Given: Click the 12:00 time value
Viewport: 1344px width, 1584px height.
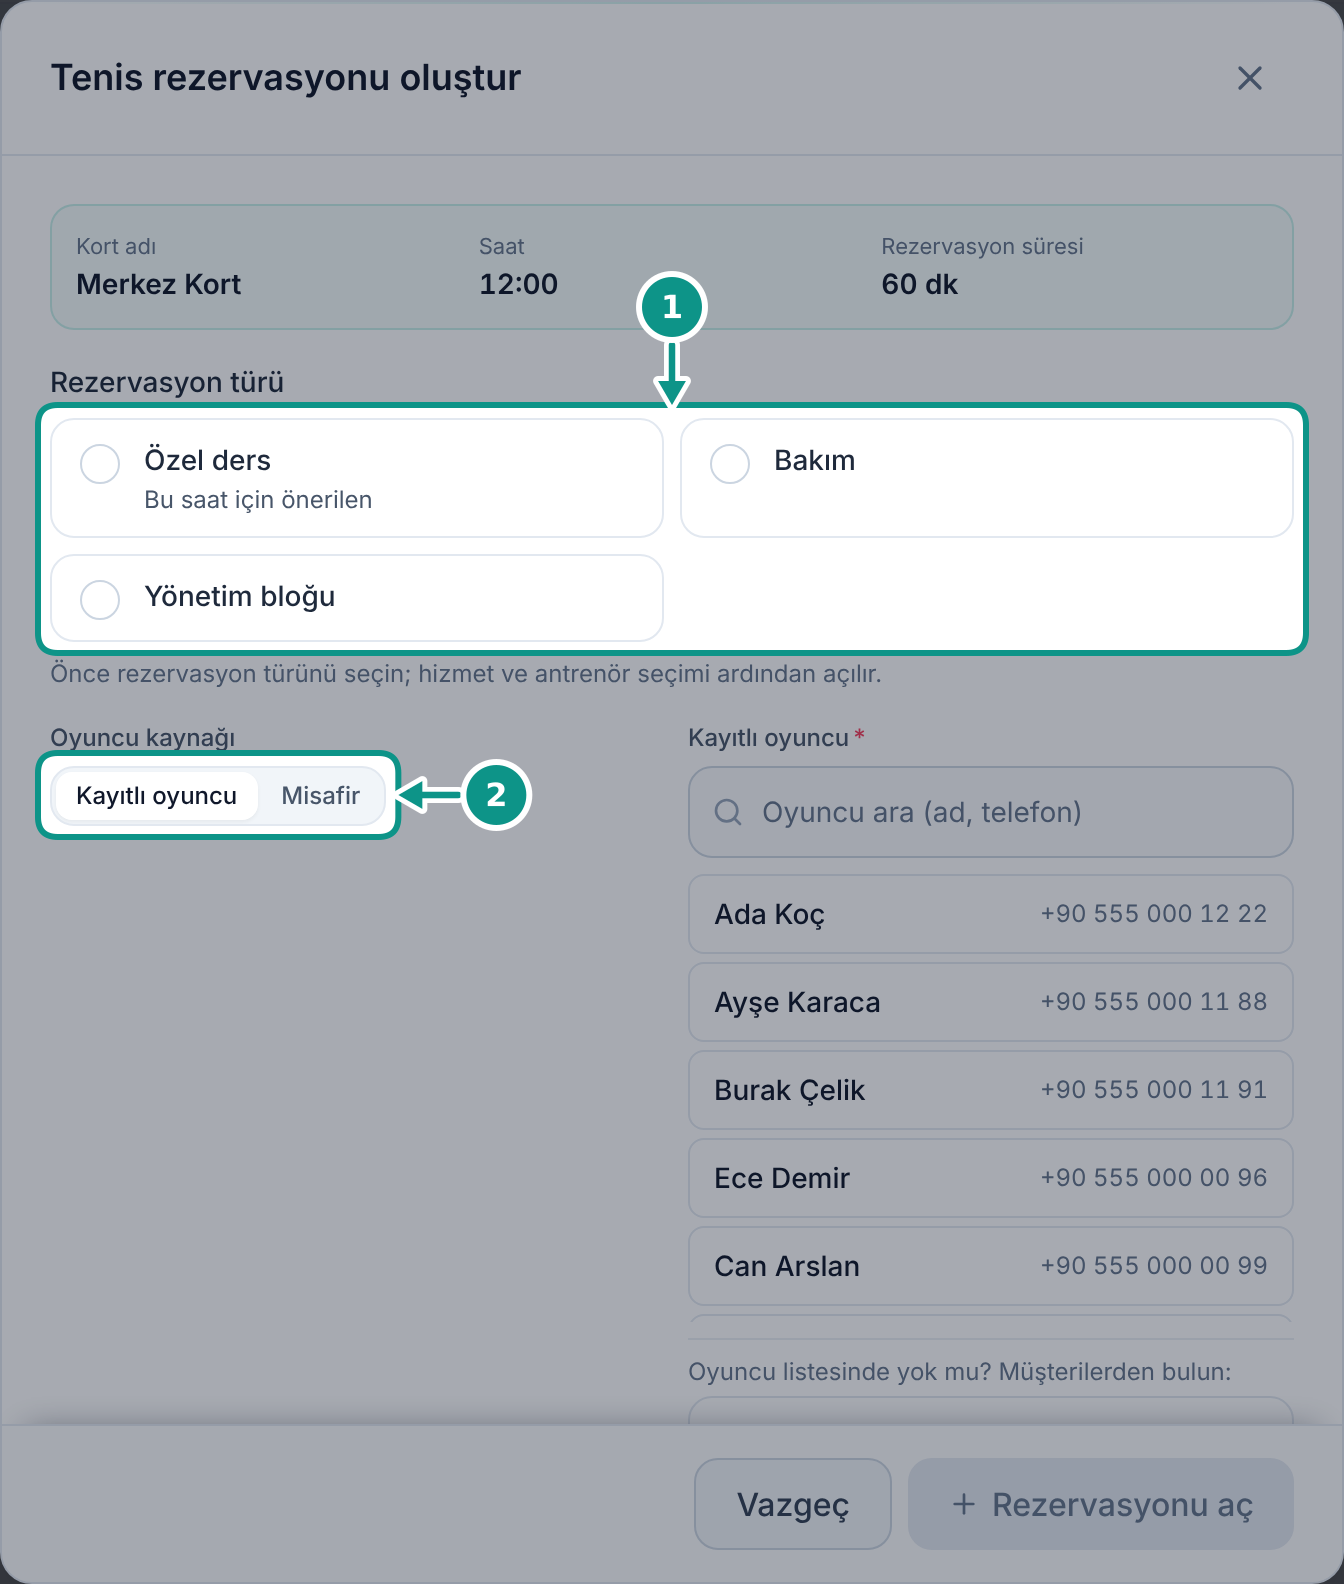Looking at the screenshot, I should 518,285.
